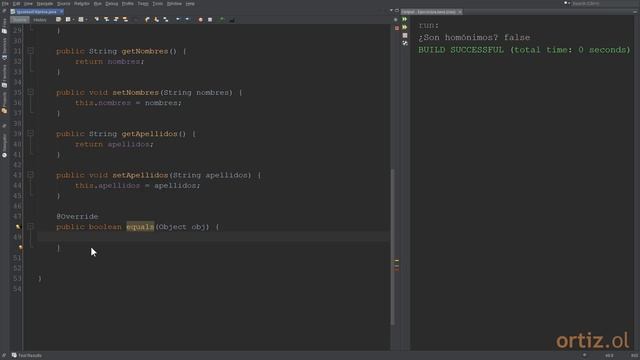Close the Output run tab
The image size is (640, 360).
[460, 12]
